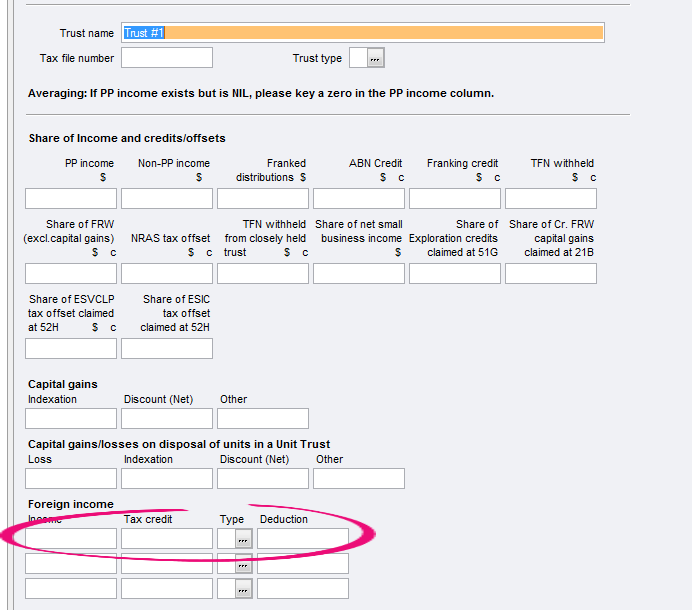Select the NRAS tax offset field

click(167, 273)
